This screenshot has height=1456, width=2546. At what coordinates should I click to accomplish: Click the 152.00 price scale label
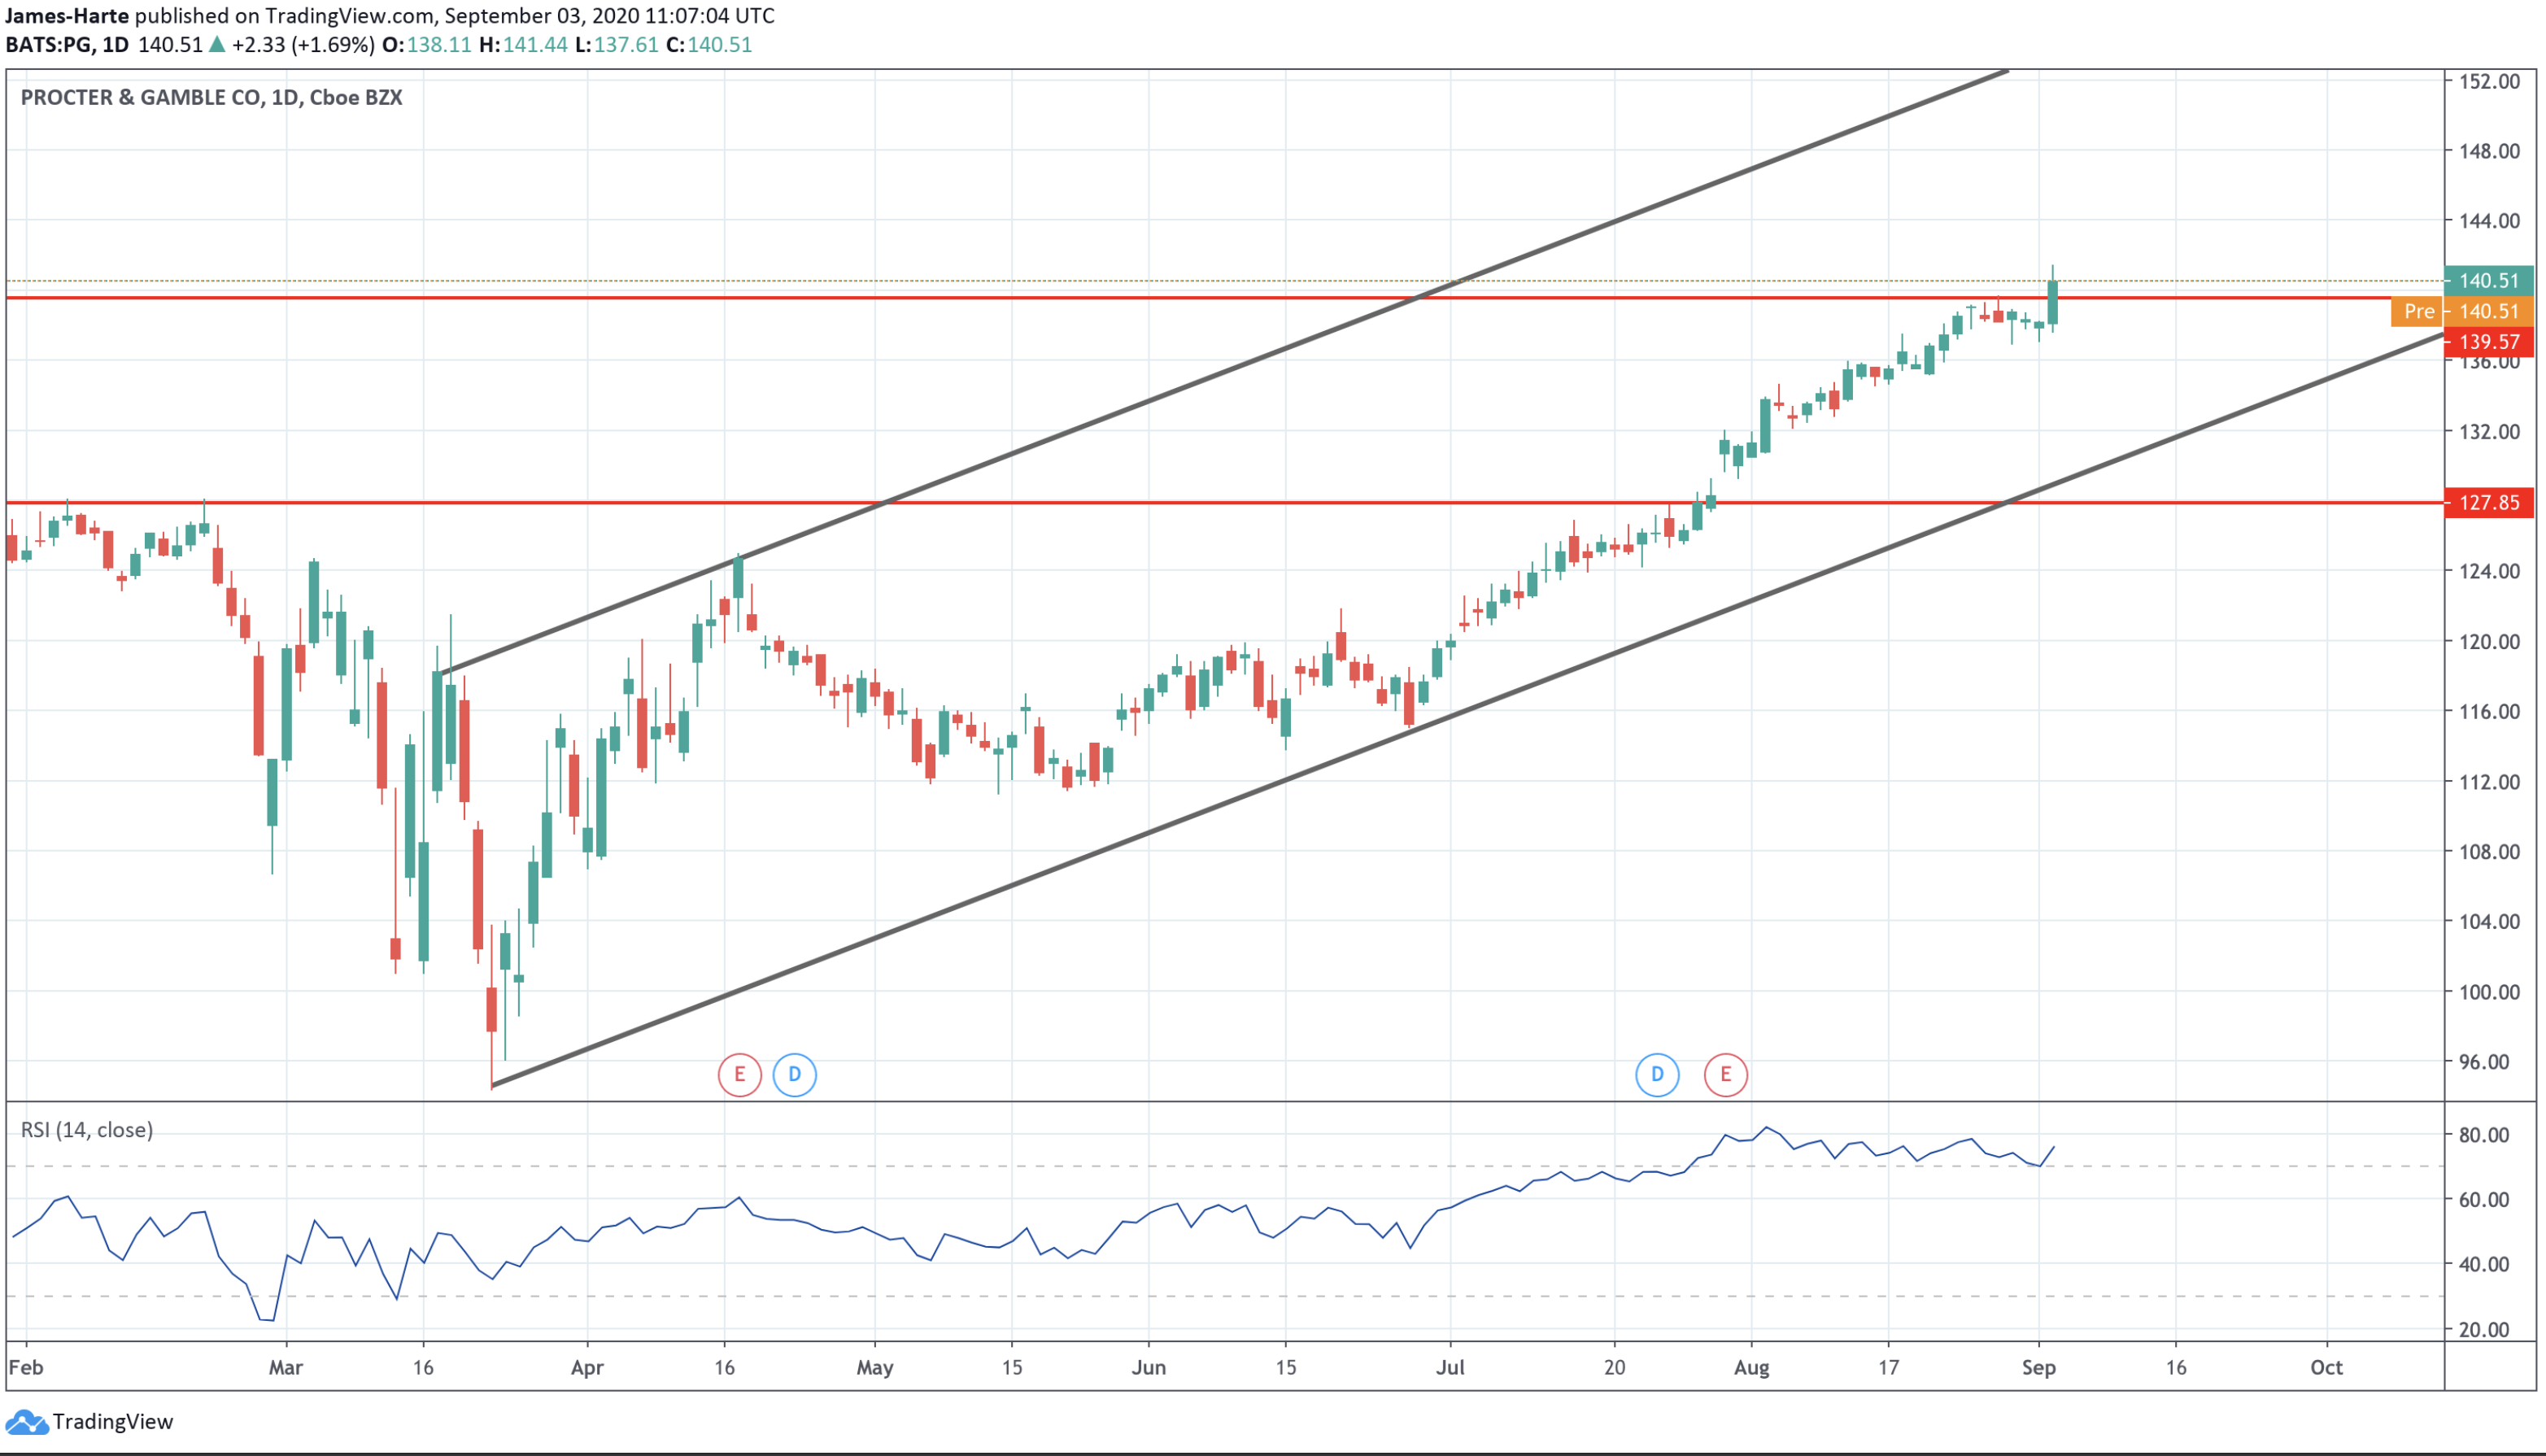(x=2488, y=81)
